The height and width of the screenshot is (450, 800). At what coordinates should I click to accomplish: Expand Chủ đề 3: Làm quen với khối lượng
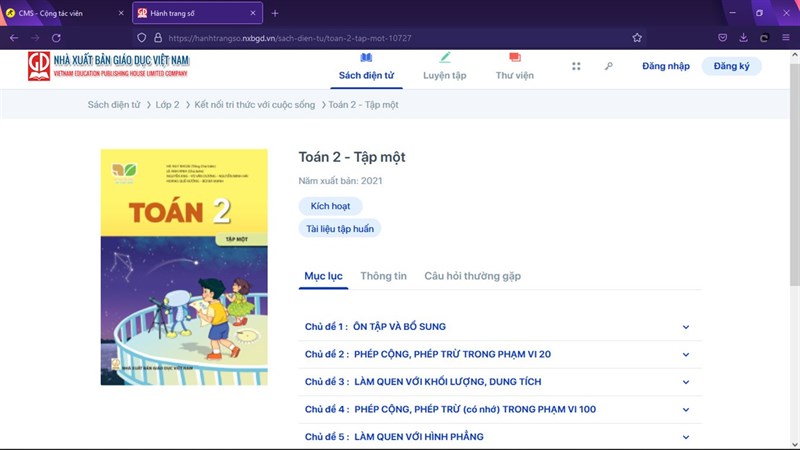pos(686,382)
